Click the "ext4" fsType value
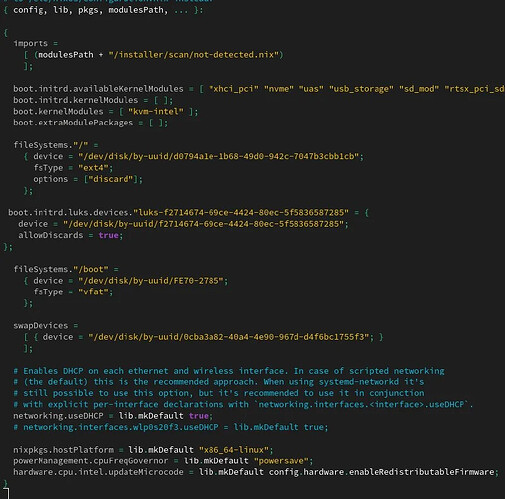 [x=93, y=168]
